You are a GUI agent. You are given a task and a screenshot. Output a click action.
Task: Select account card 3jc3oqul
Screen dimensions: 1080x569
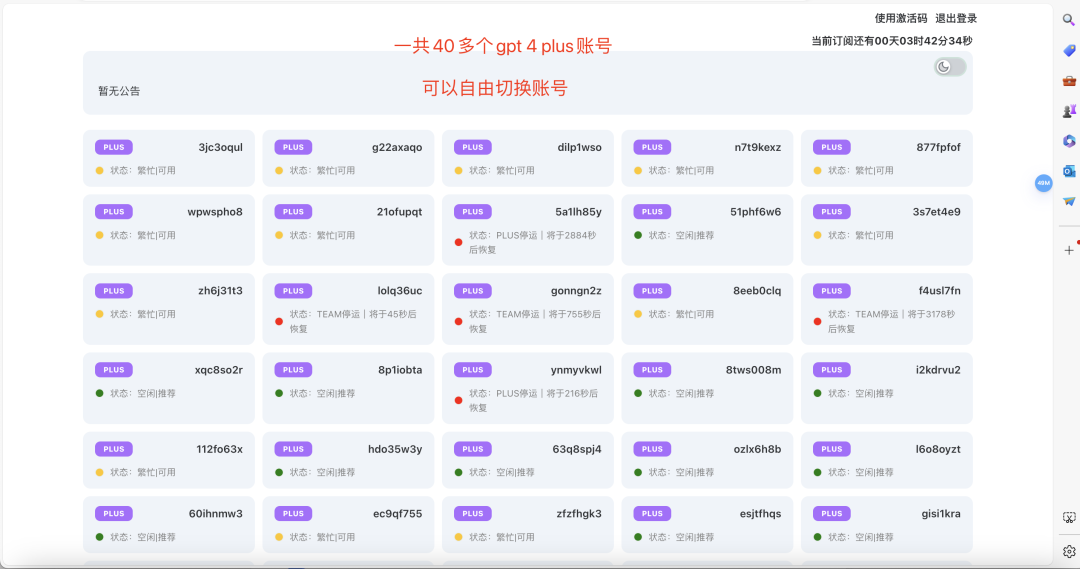click(x=169, y=158)
